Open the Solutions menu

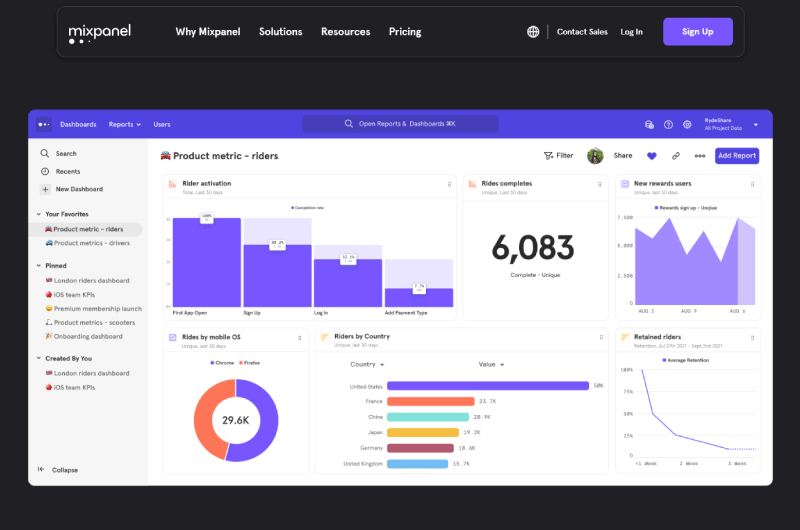click(281, 32)
